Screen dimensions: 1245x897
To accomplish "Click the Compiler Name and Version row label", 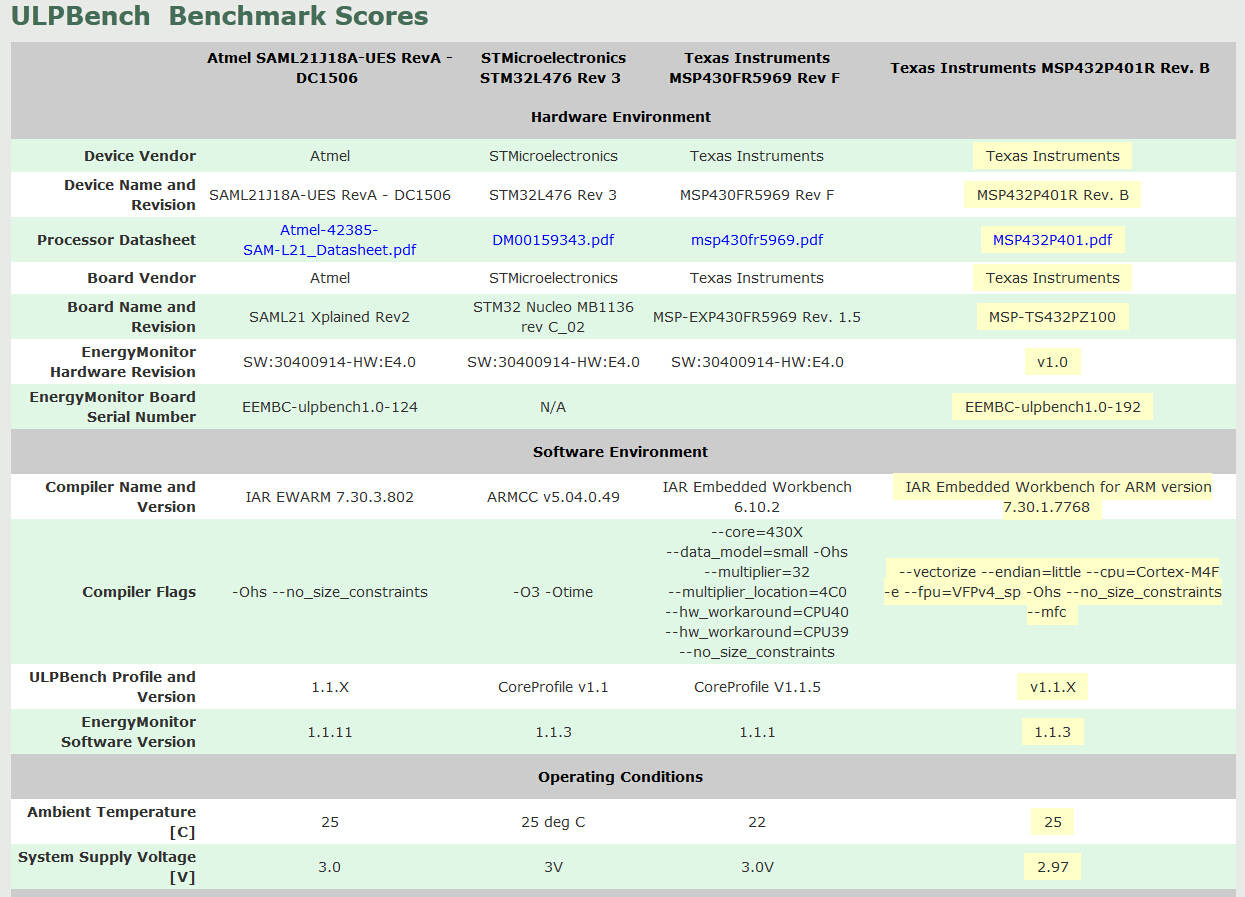I will click(121, 497).
